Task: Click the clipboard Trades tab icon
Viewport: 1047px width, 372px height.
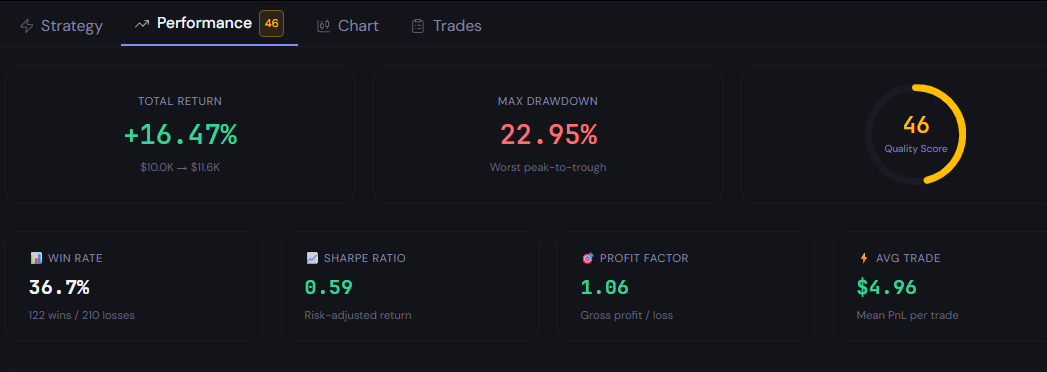Action: (x=418, y=26)
